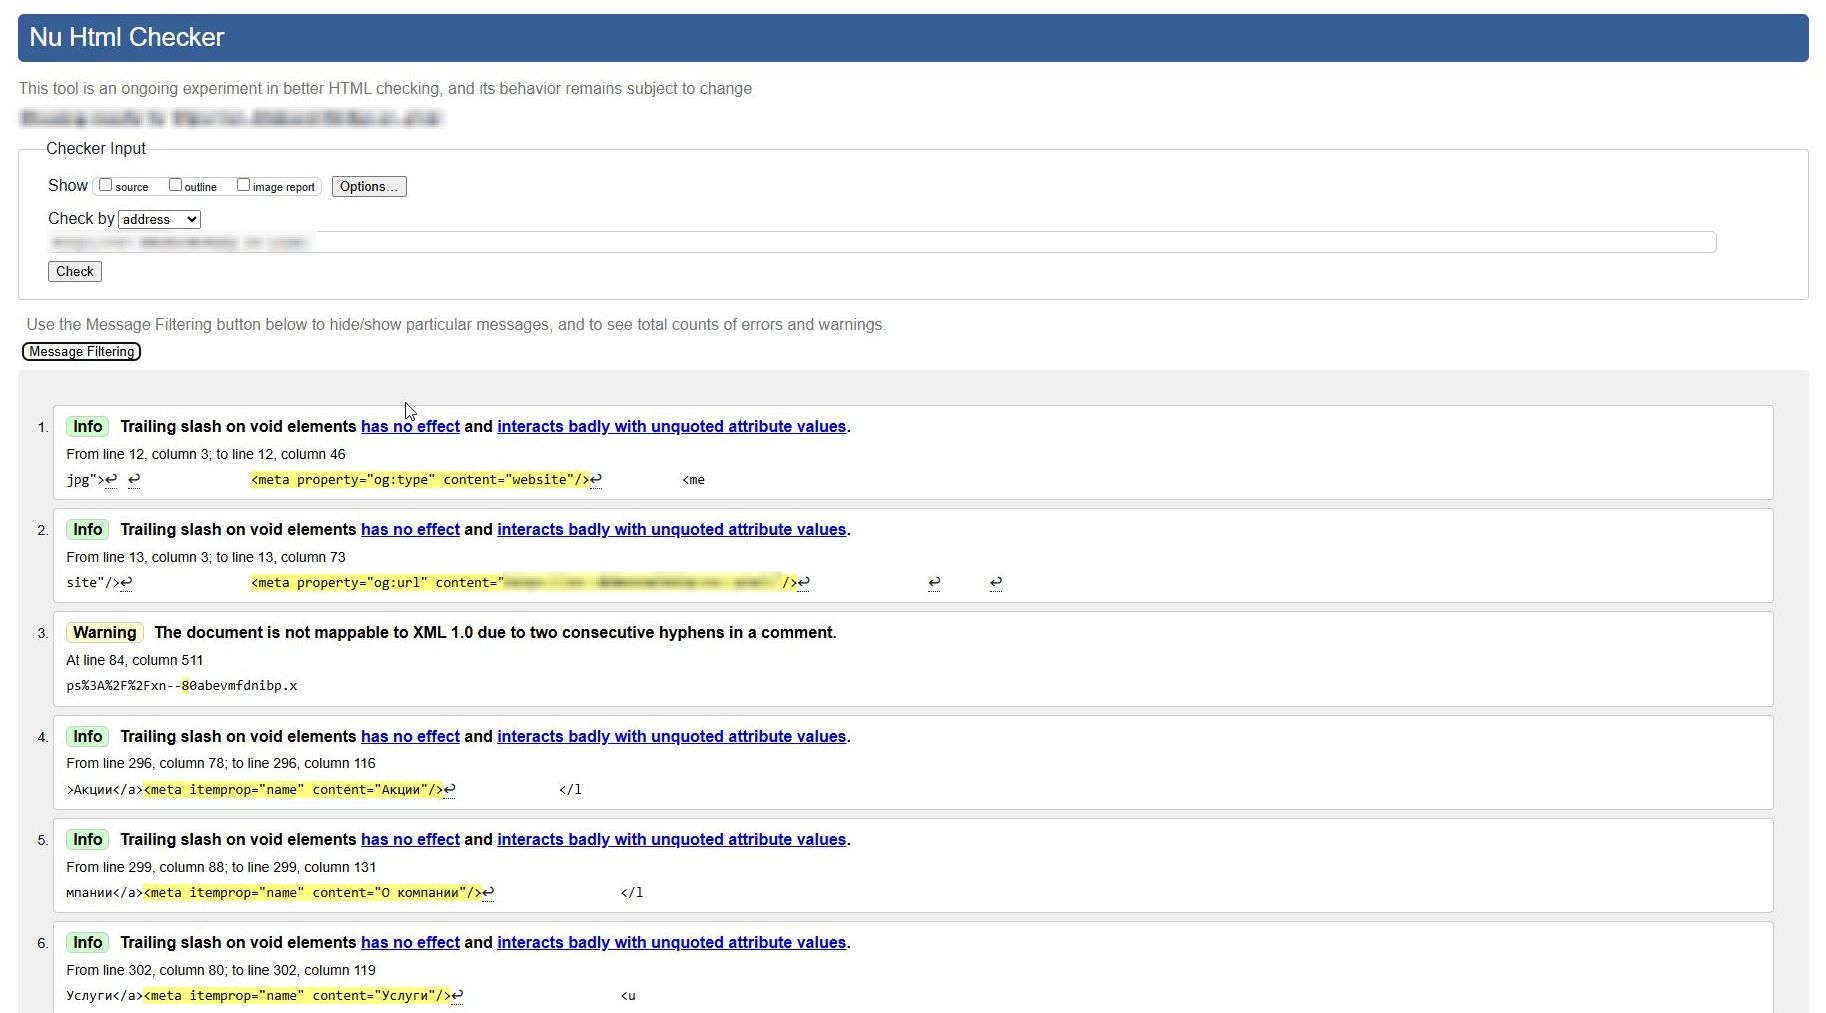The width and height of the screenshot is (1826, 1013).
Task: Open 'has no effect' link in message 1
Action: pos(410,426)
